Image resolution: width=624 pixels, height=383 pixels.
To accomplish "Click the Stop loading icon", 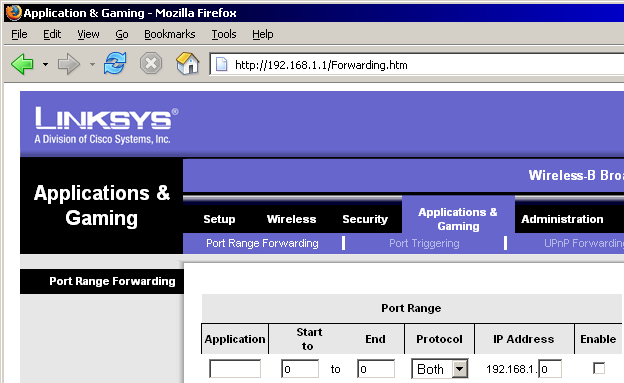I will (x=151, y=64).
